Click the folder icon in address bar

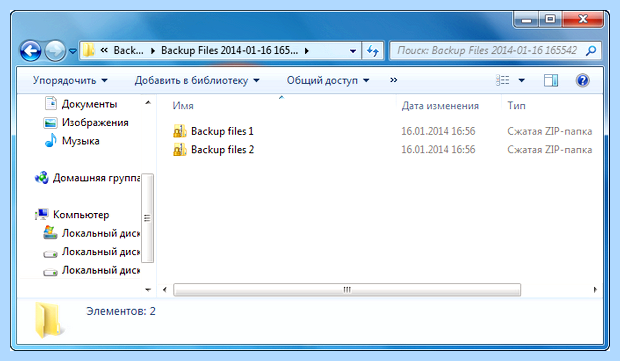89,50
